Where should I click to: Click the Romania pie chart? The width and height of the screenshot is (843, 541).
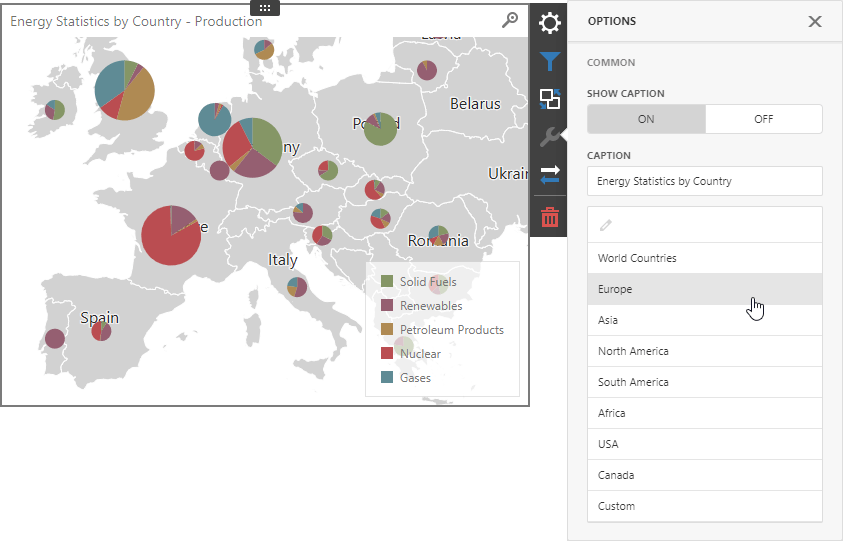coord(439,236)
